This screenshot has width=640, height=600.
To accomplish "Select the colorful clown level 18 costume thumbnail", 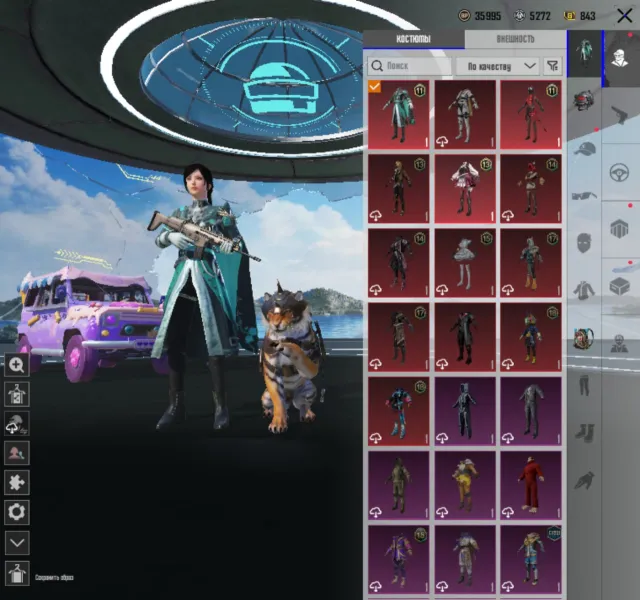I will [x=531, y=337].
